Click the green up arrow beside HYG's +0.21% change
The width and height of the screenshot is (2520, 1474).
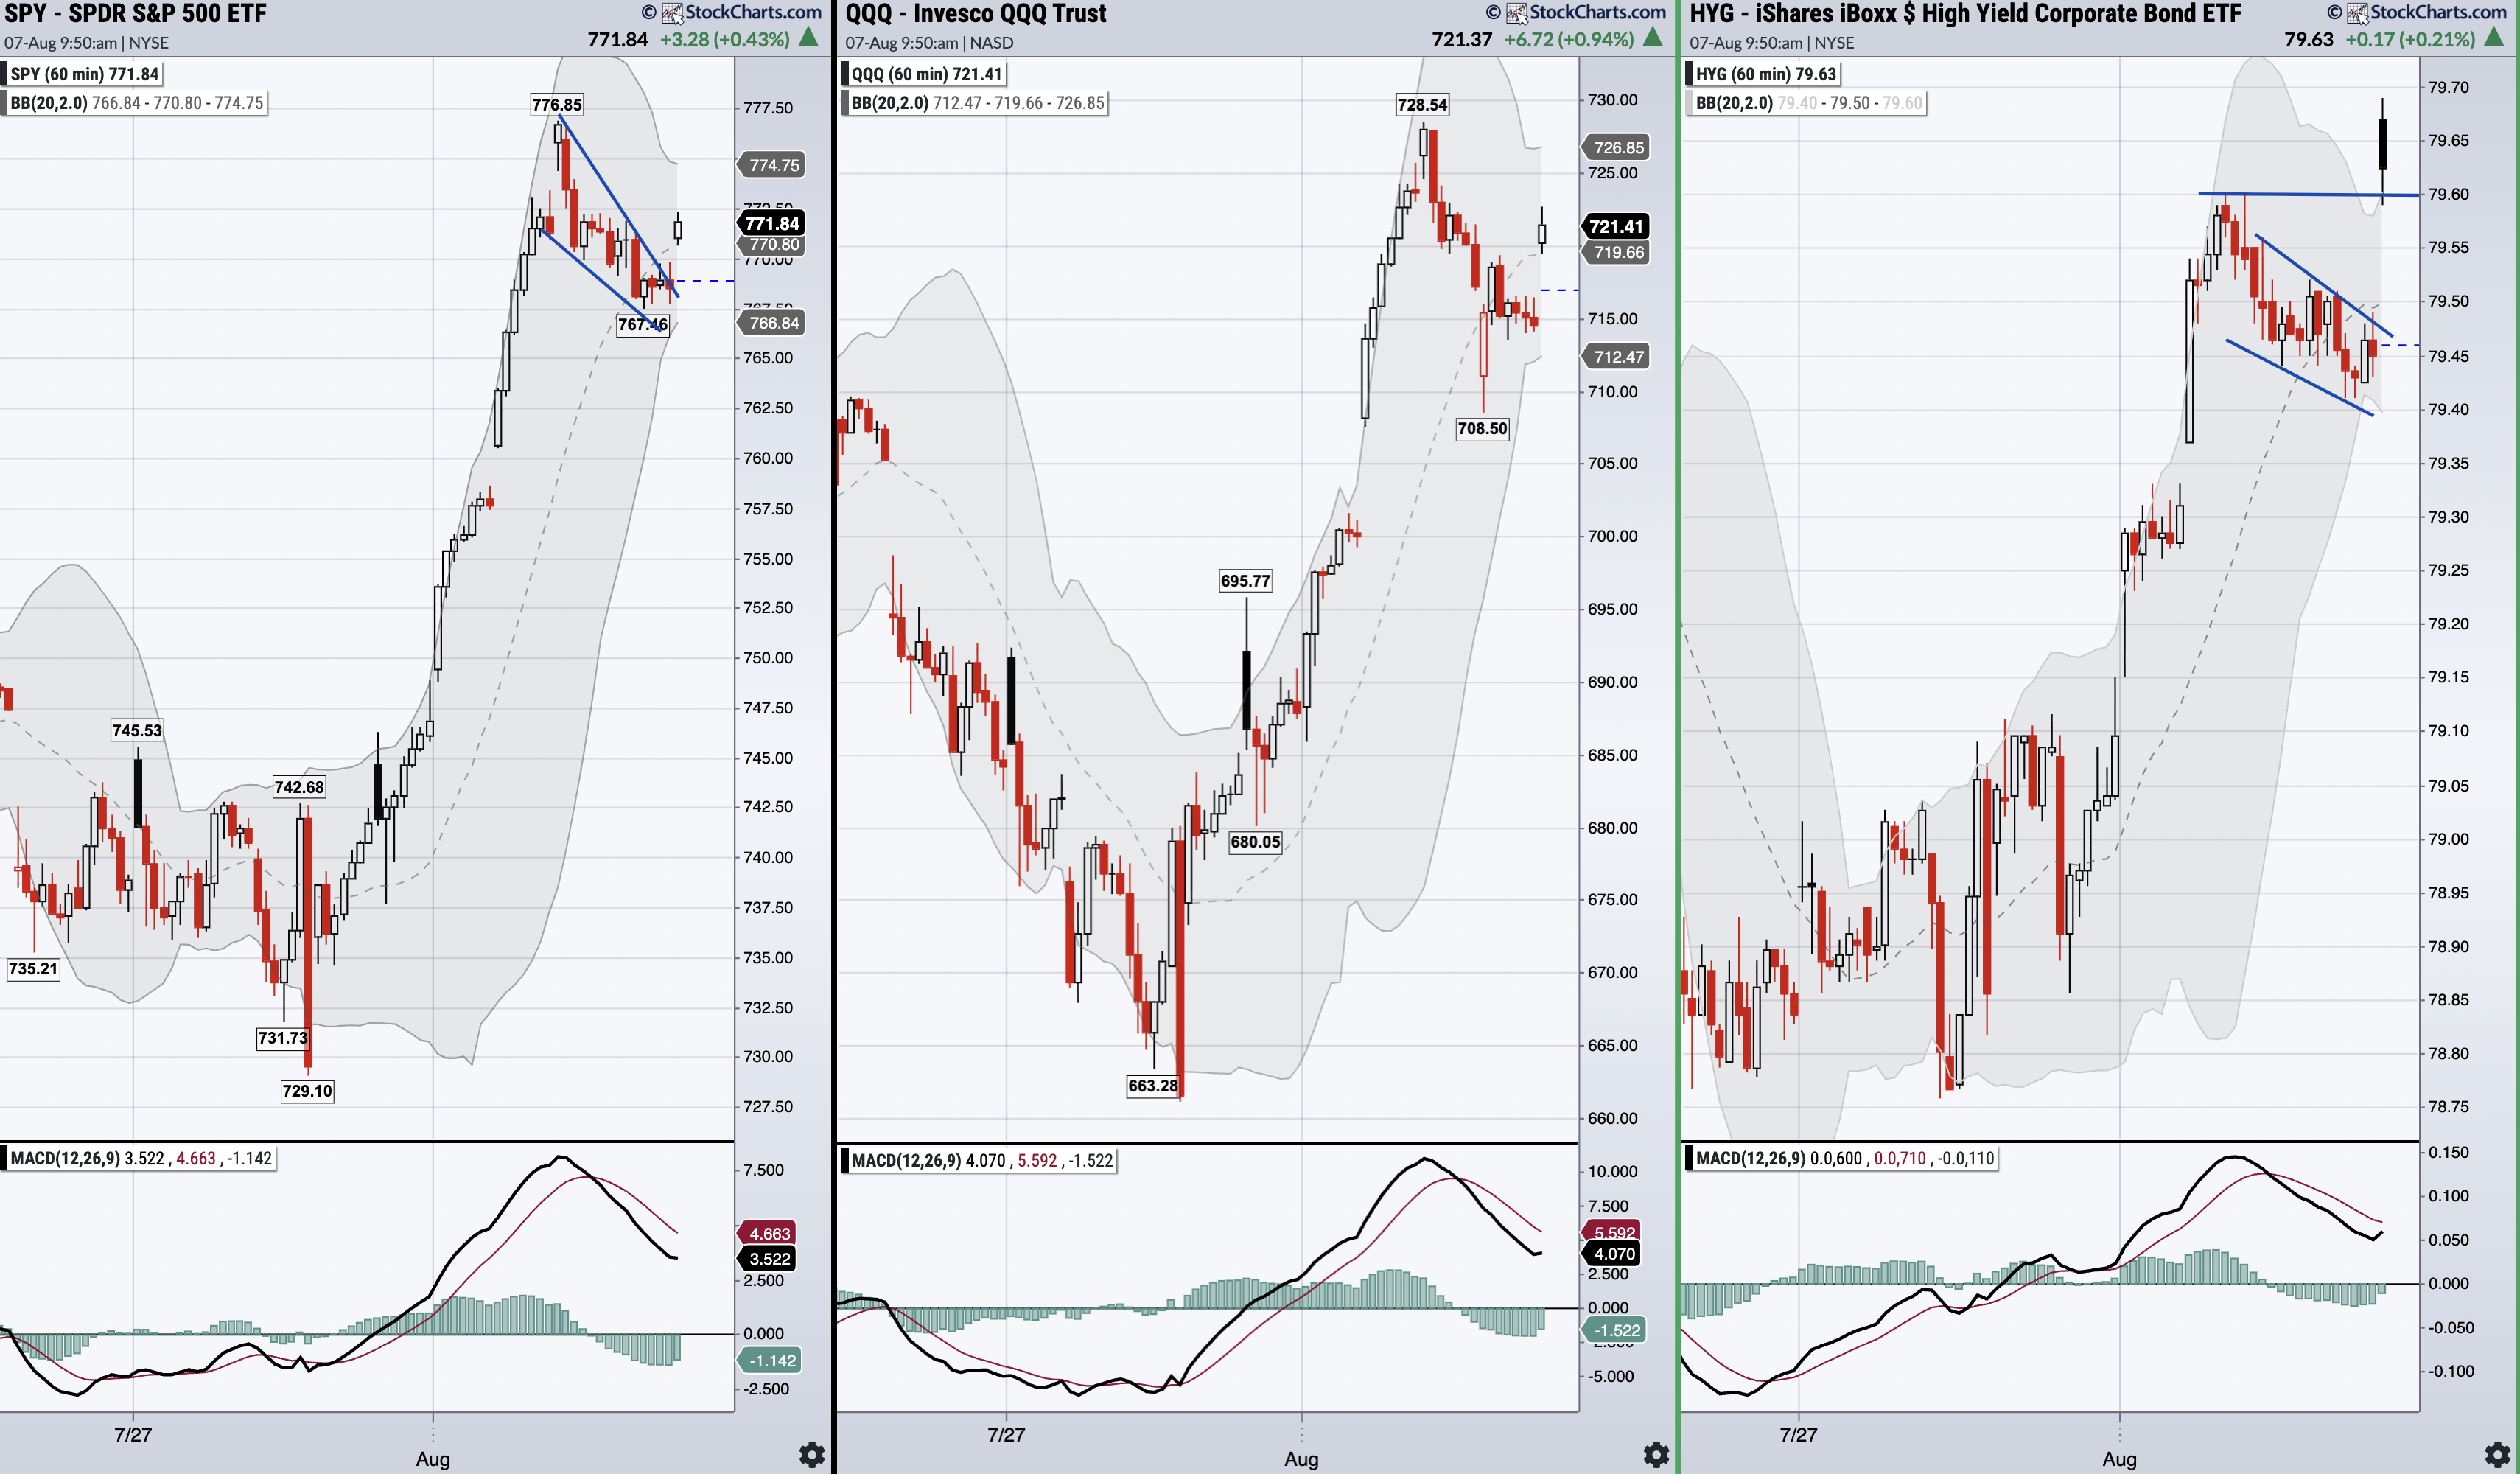click(x=2494, y=39)
